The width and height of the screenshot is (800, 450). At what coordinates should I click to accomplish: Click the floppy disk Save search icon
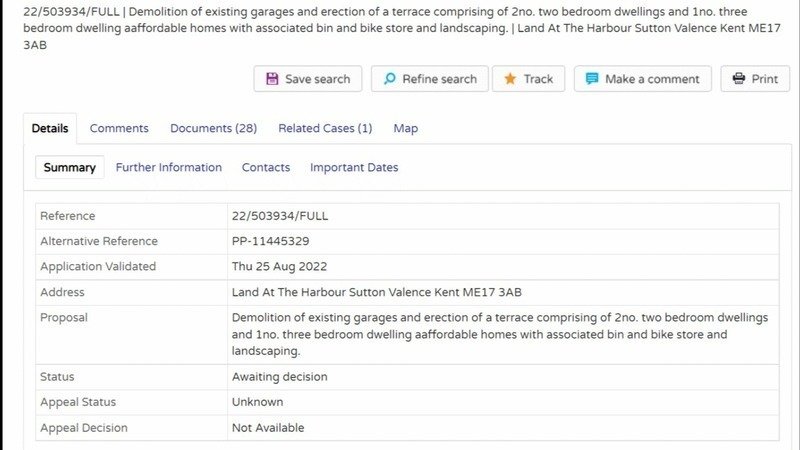click(x=272, y=79)
